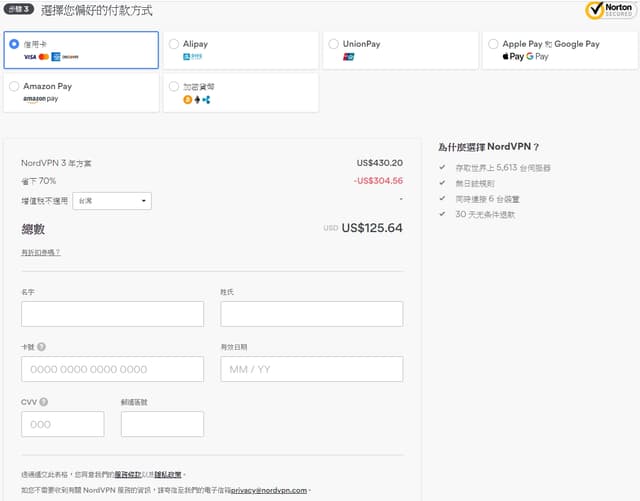Open the VAT country dropdown

tap(112, 201)
